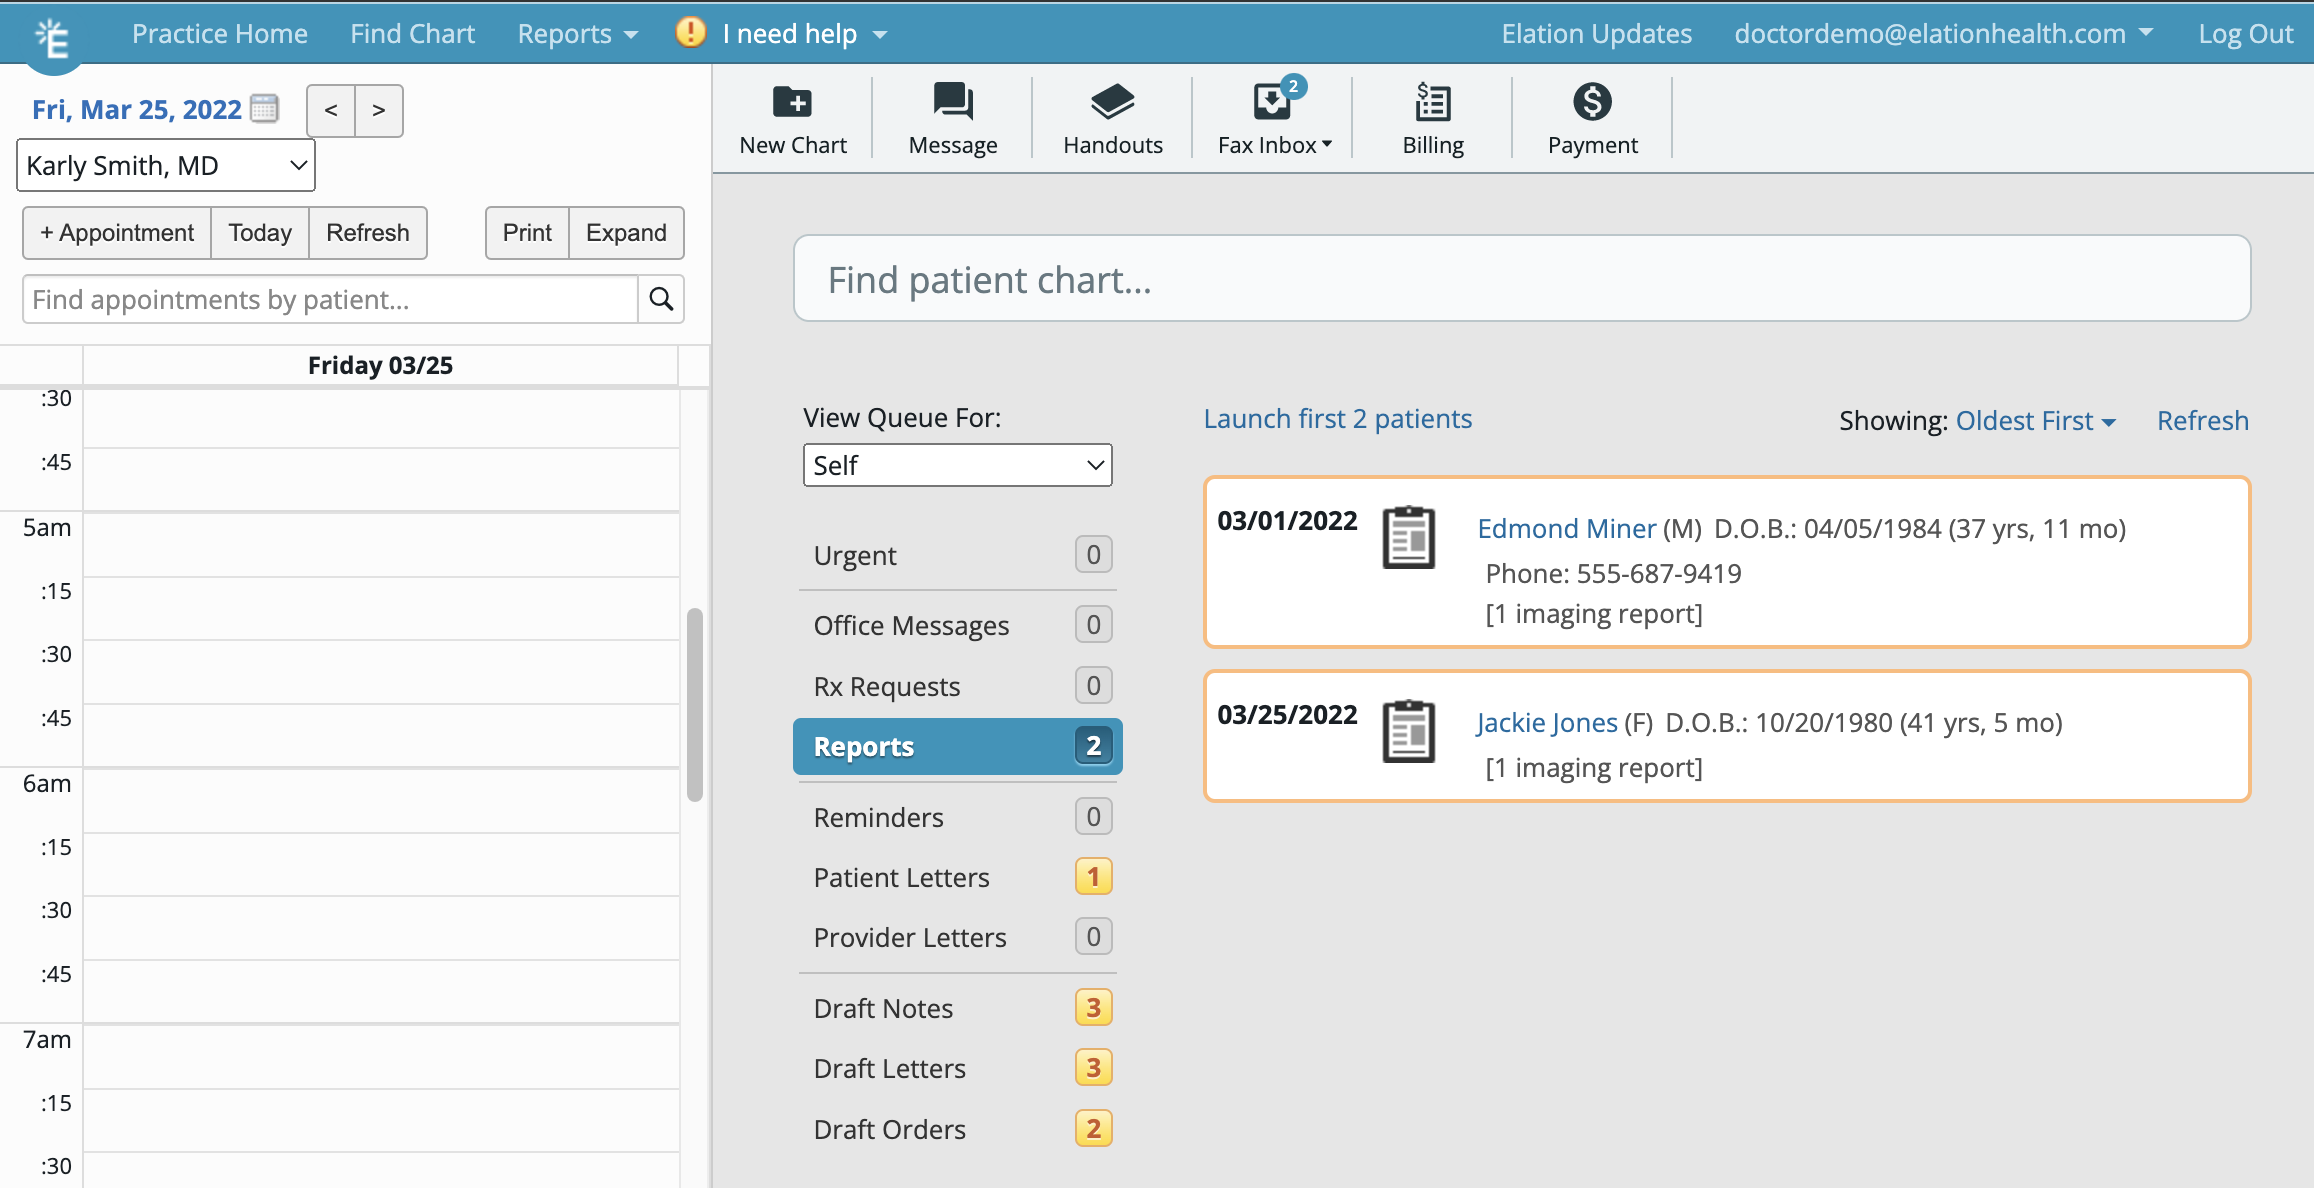The width and height of the screenshot is (2314, 1188).
Task: Go to the next day with the arrow
Action: tap(378, 110)
